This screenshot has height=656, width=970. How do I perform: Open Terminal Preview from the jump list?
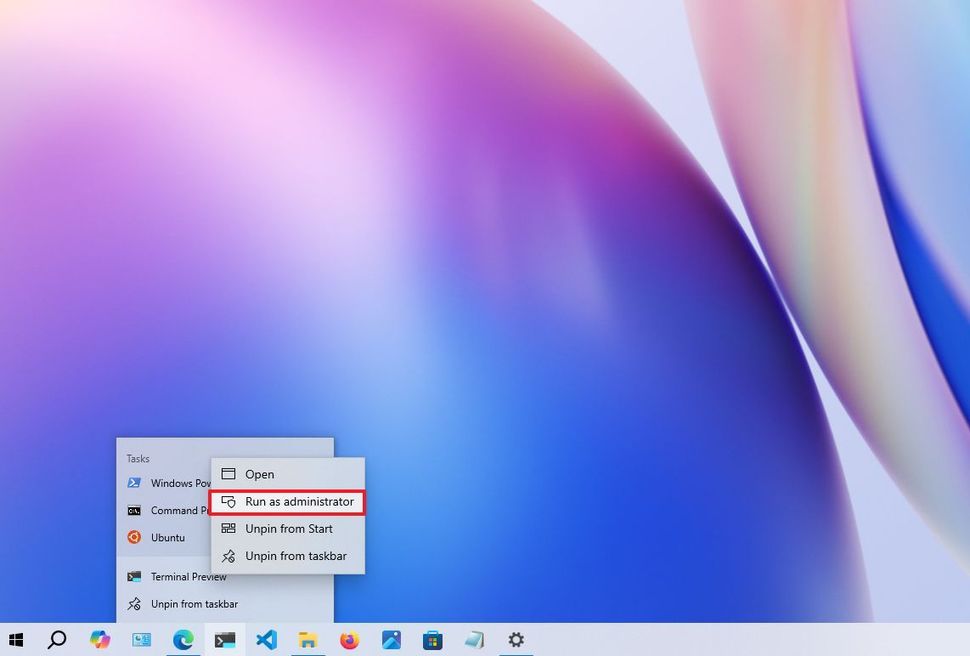(187, 576)
